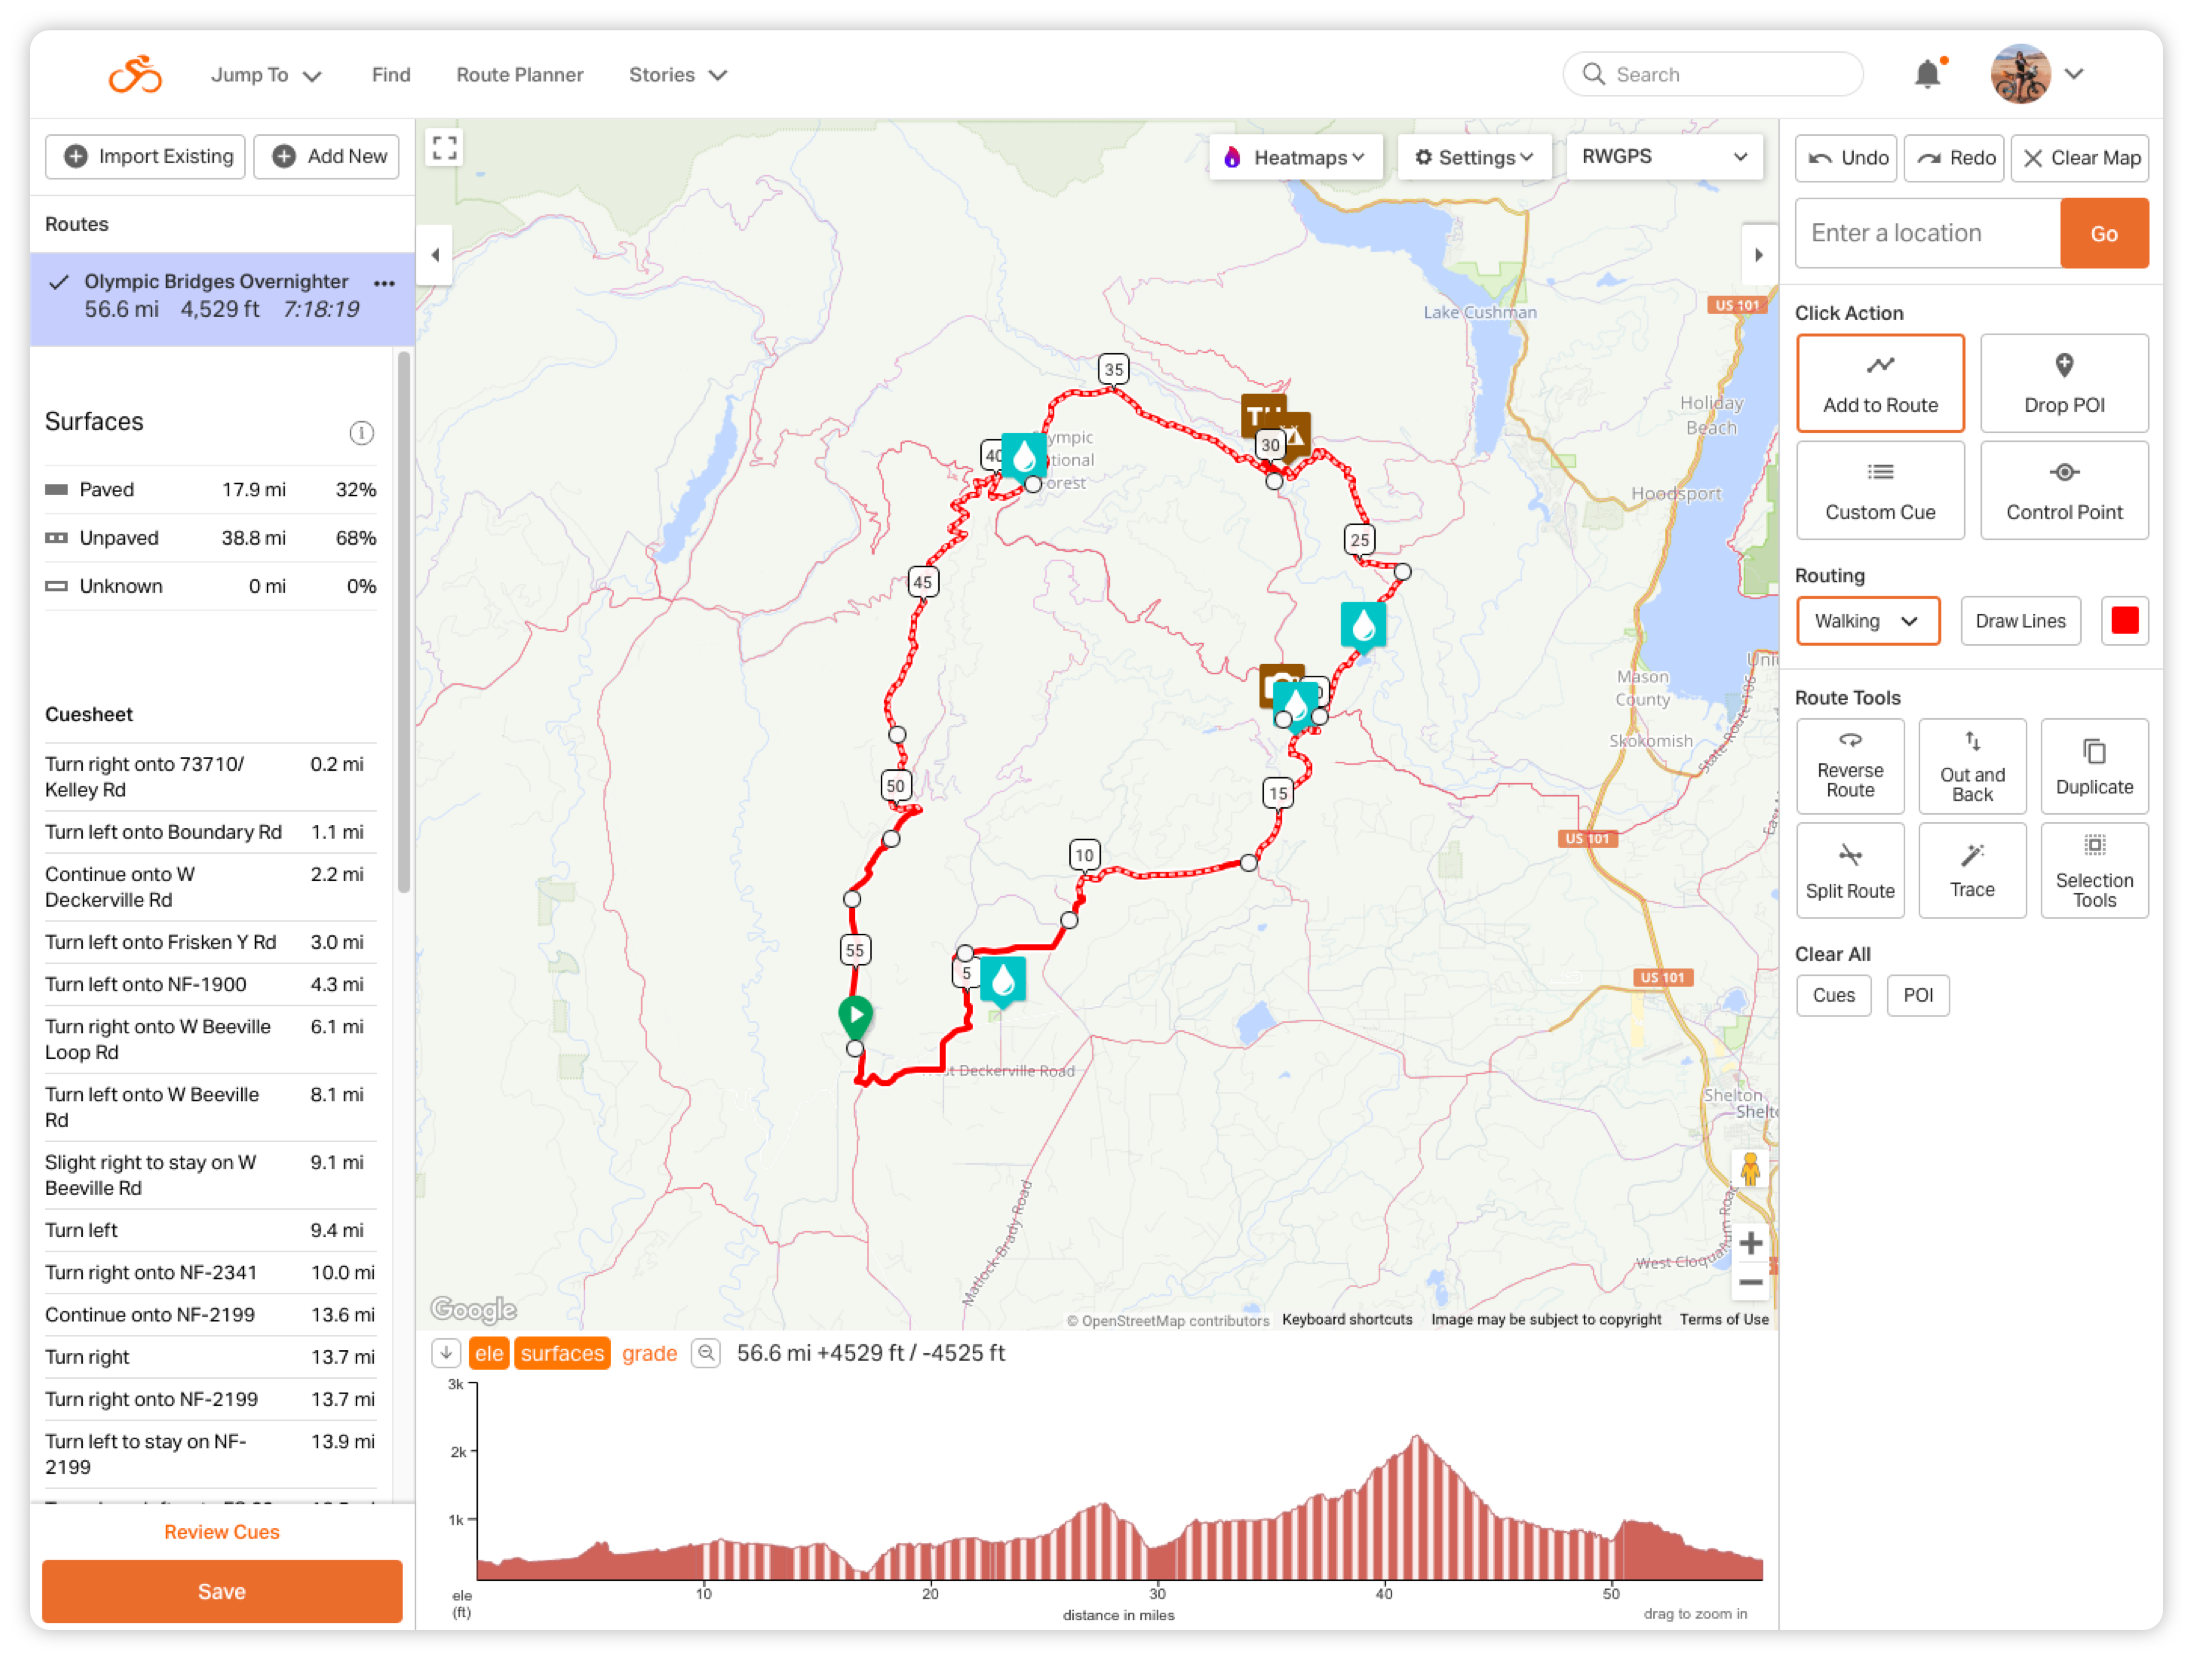Open the Walking routing dropdown
This screenshot has height=1660, width=2194.
click(x=1867, y=621)
